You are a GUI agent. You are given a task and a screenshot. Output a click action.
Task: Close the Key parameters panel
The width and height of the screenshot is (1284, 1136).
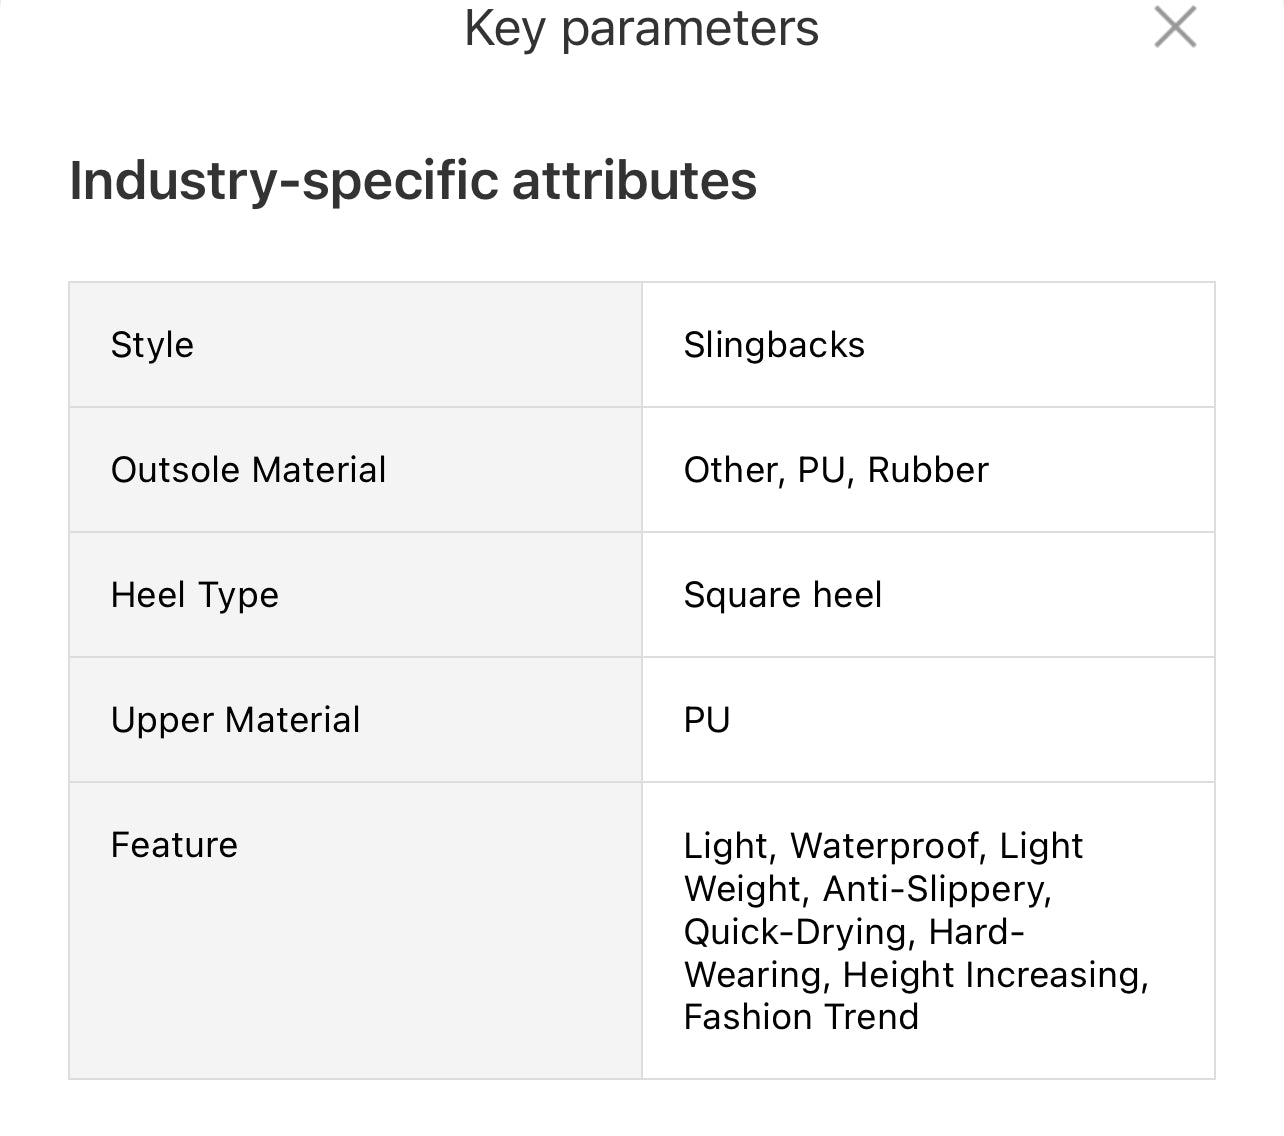click(1175, 27)
